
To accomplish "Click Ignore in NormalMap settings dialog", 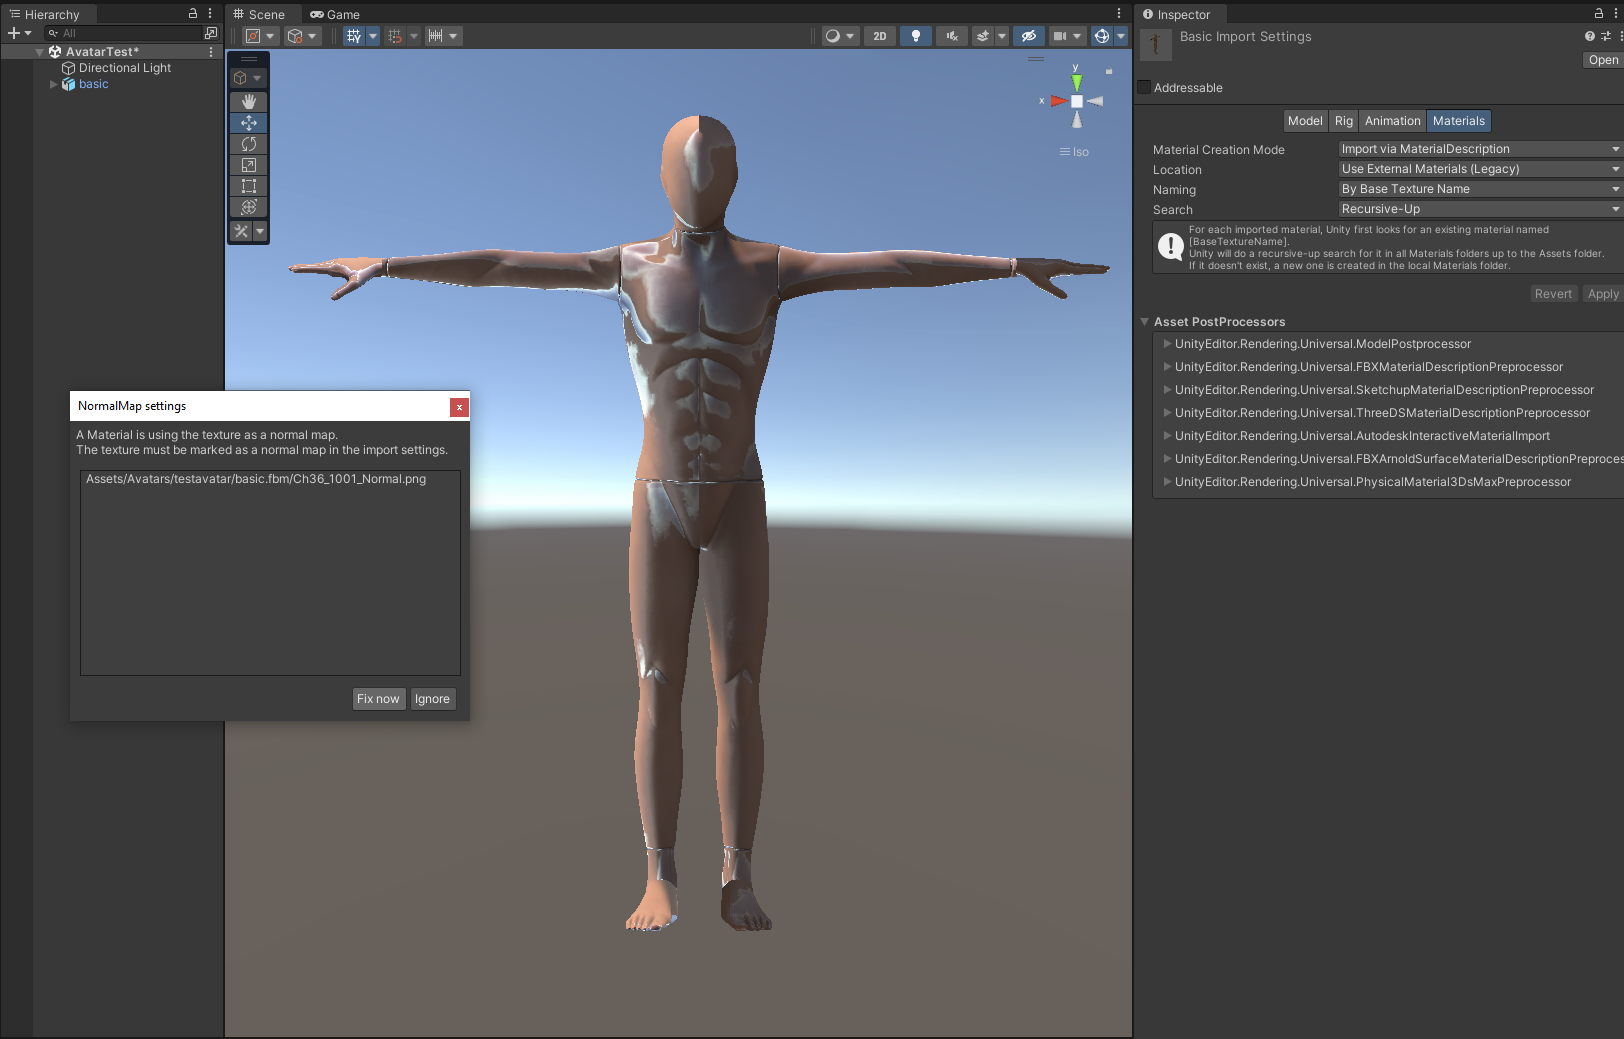I will click(432, 699).
